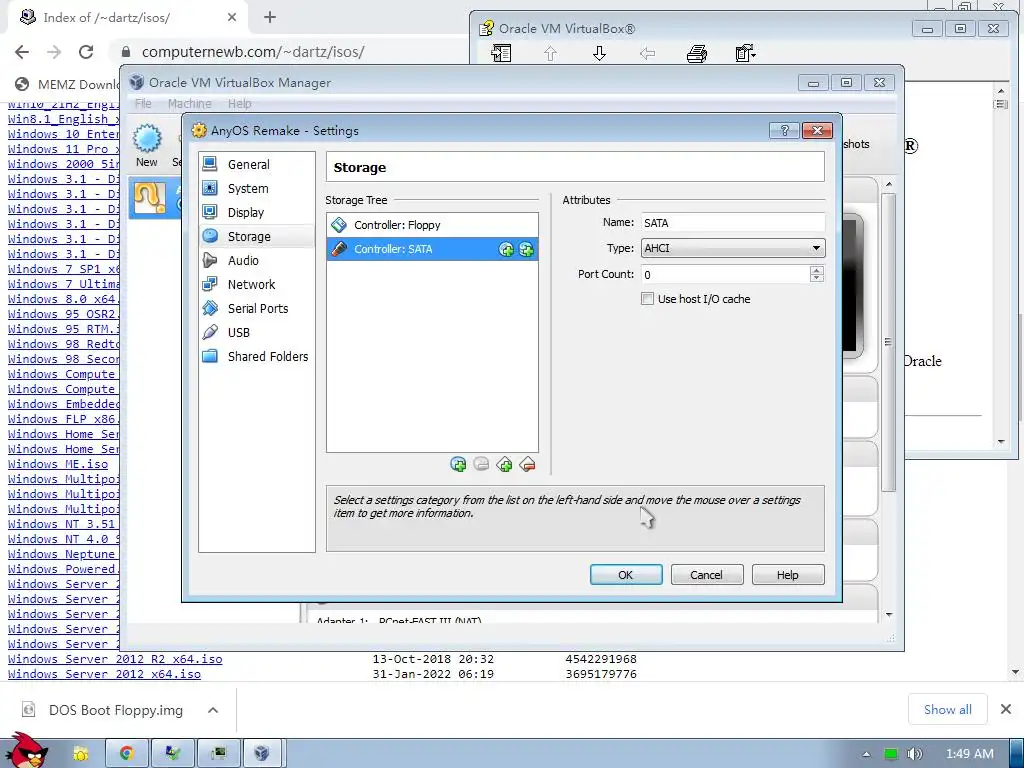The height and width of the screenshot is (768, 1024).
Task: Open Windows Server 2012 x64.iso link
Action: (x=104, y=674)
